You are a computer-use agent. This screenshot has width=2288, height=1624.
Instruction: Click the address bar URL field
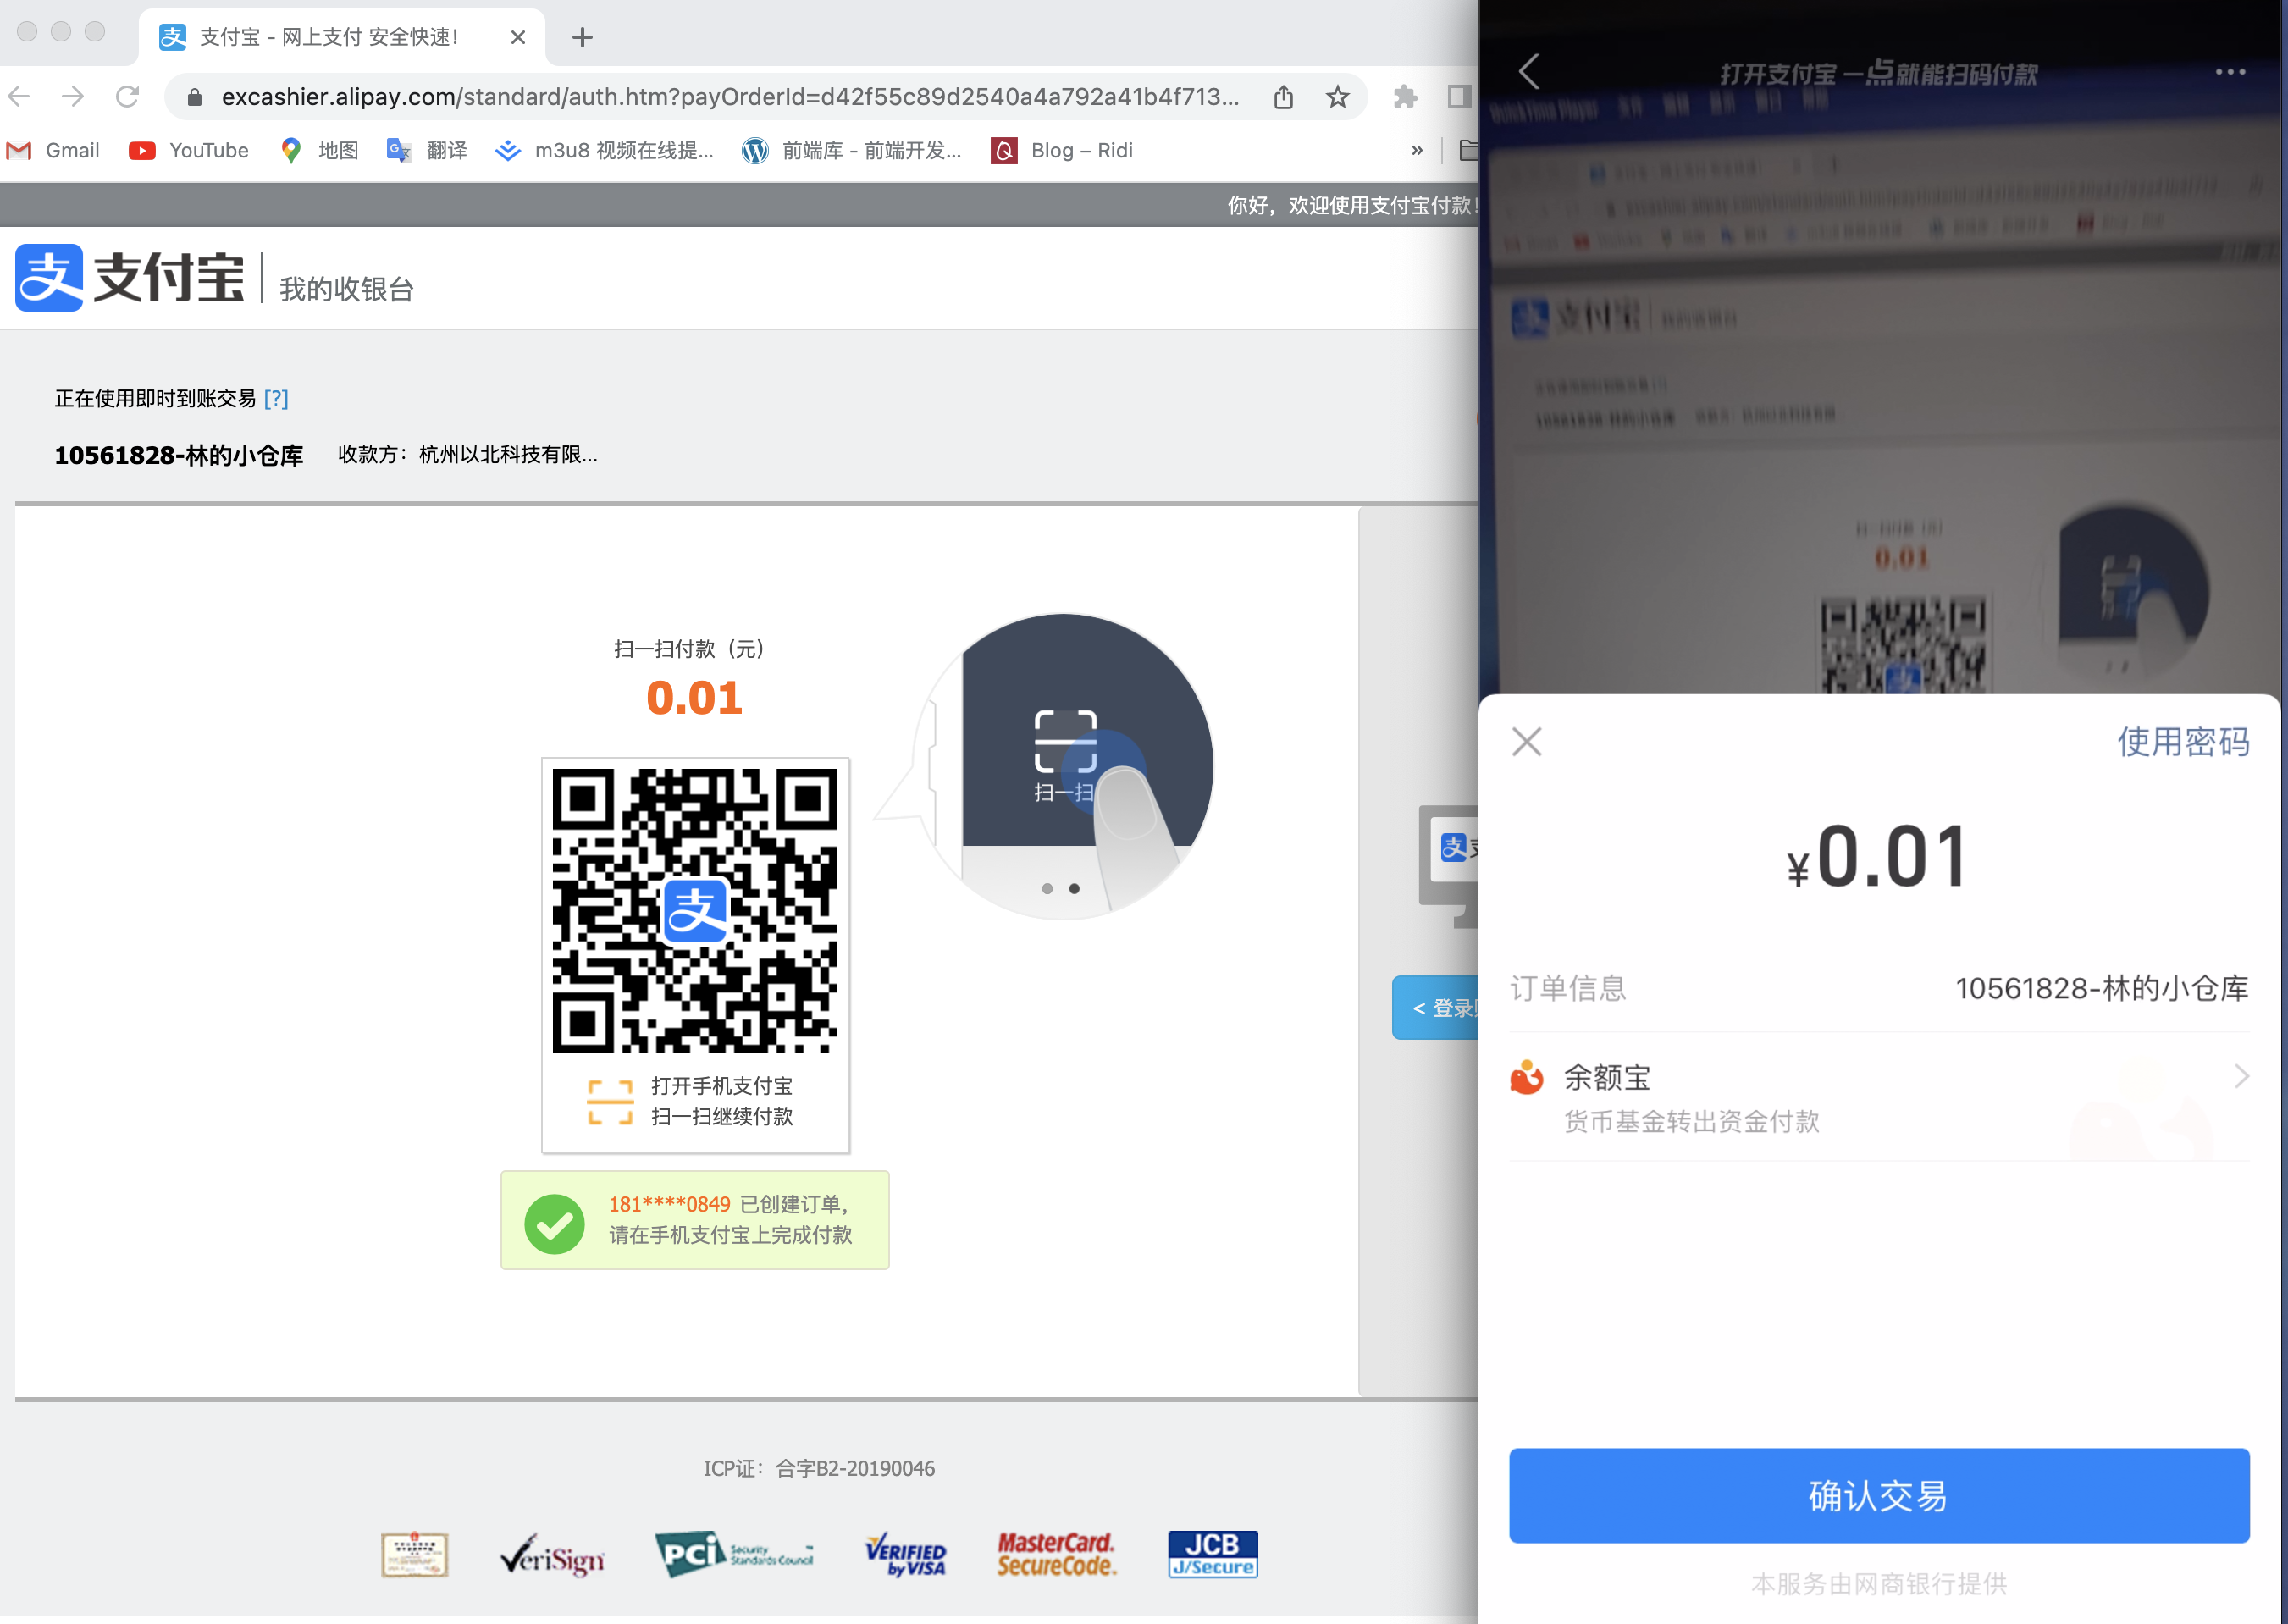click(730, 97)
